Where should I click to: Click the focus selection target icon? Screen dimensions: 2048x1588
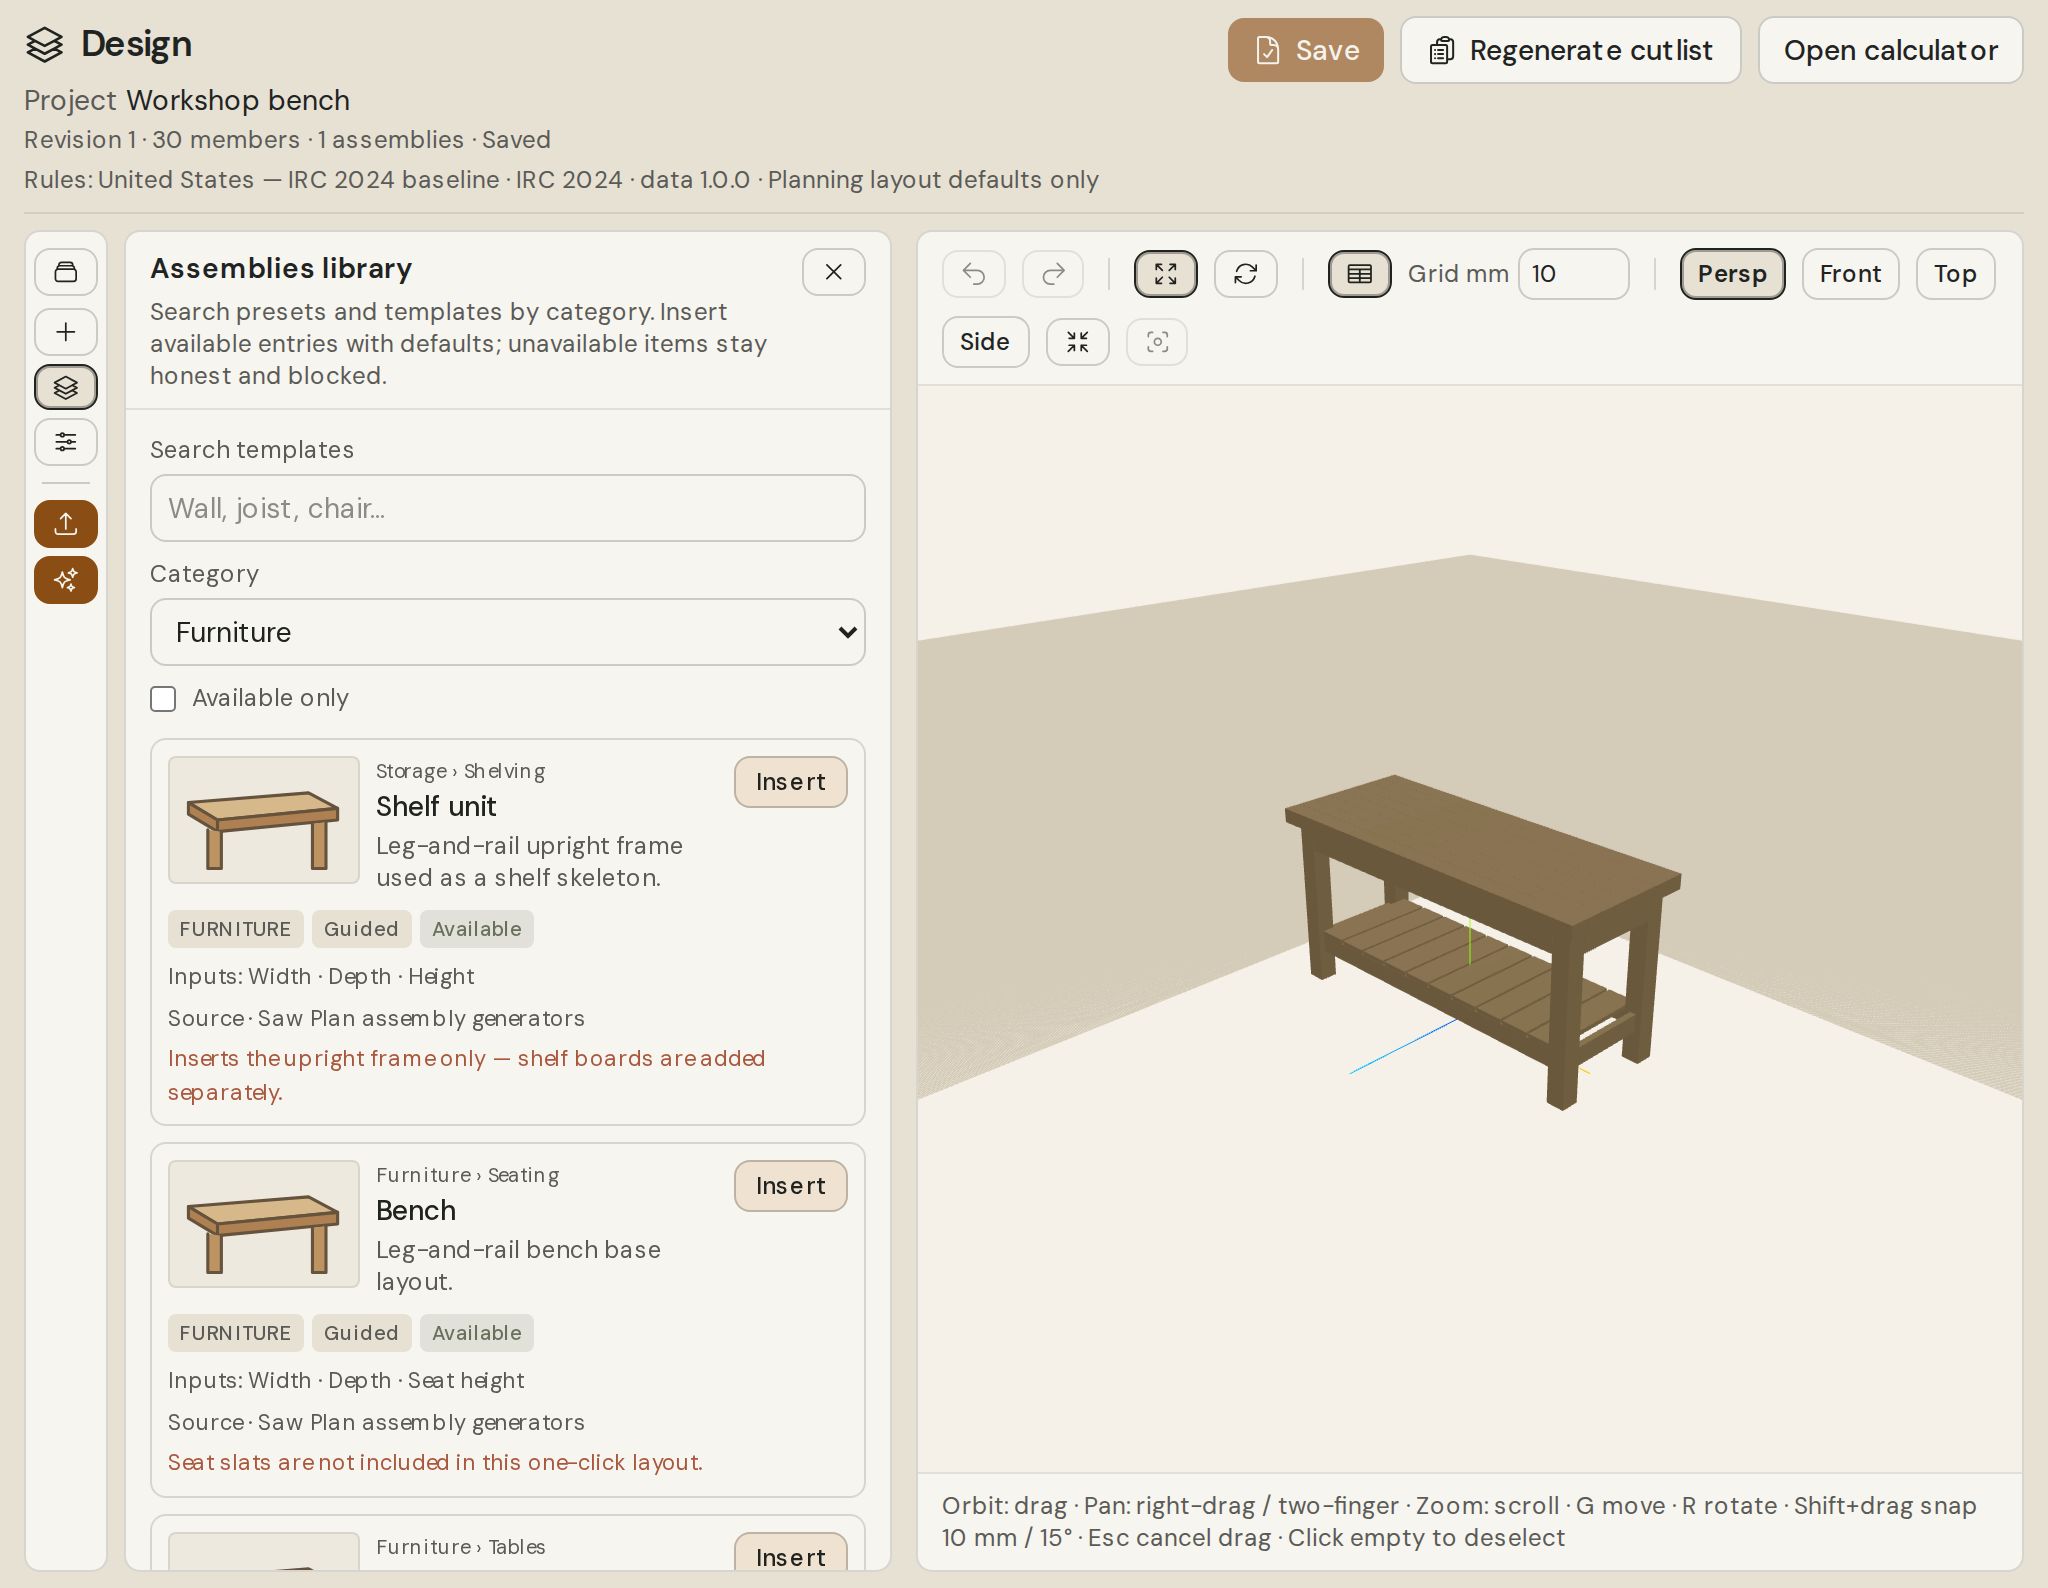coord(1157,342)
